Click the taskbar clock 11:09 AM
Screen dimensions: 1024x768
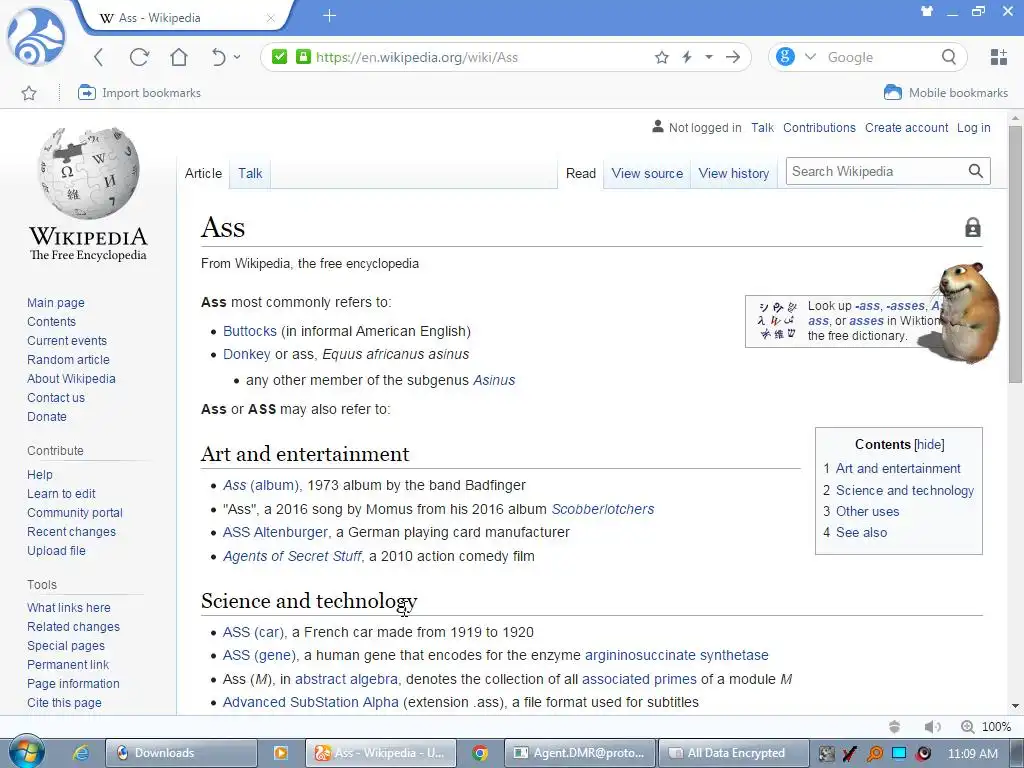(x=972, y=753)
